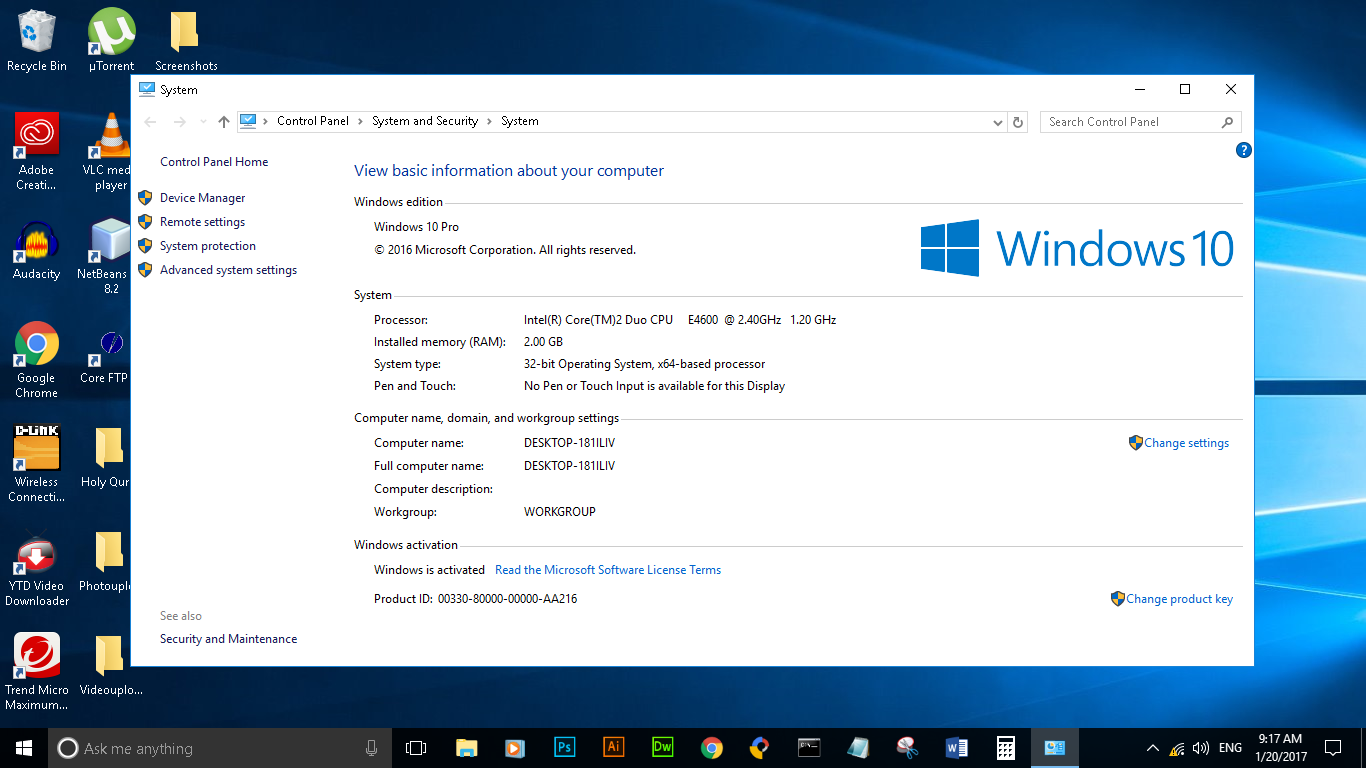The image size is (1366, 768).
Task: Open System protection link
Action: (208, 246)
